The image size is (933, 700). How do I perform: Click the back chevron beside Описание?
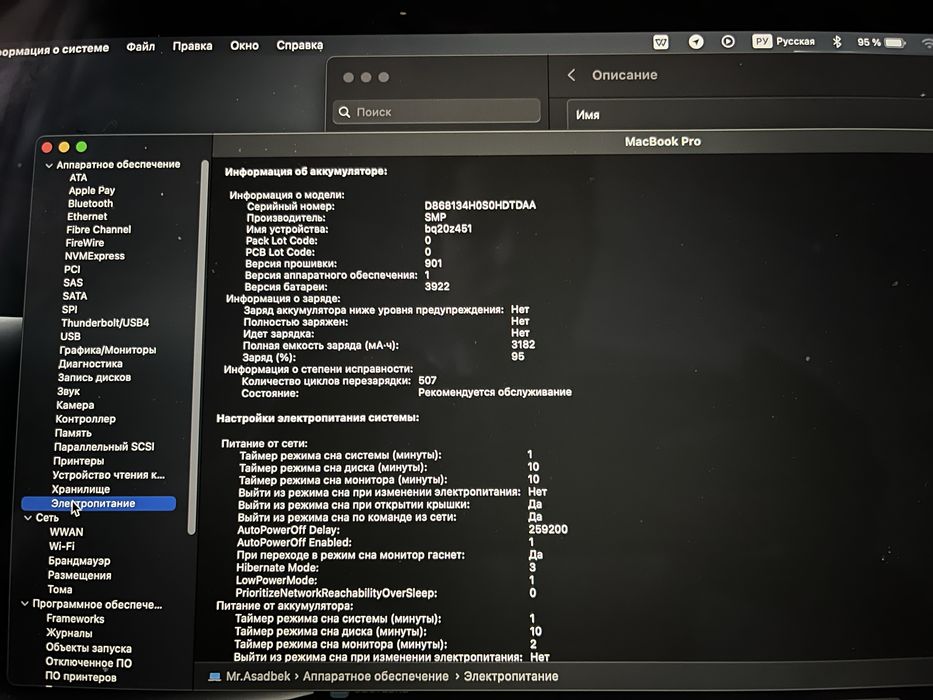click(x=571, y=75)
